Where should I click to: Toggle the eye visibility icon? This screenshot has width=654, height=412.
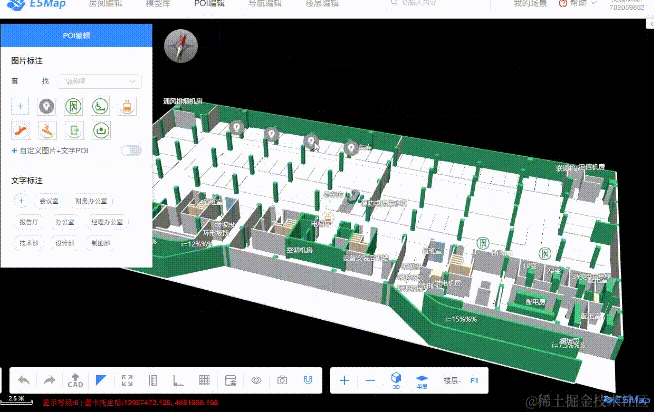256,380
